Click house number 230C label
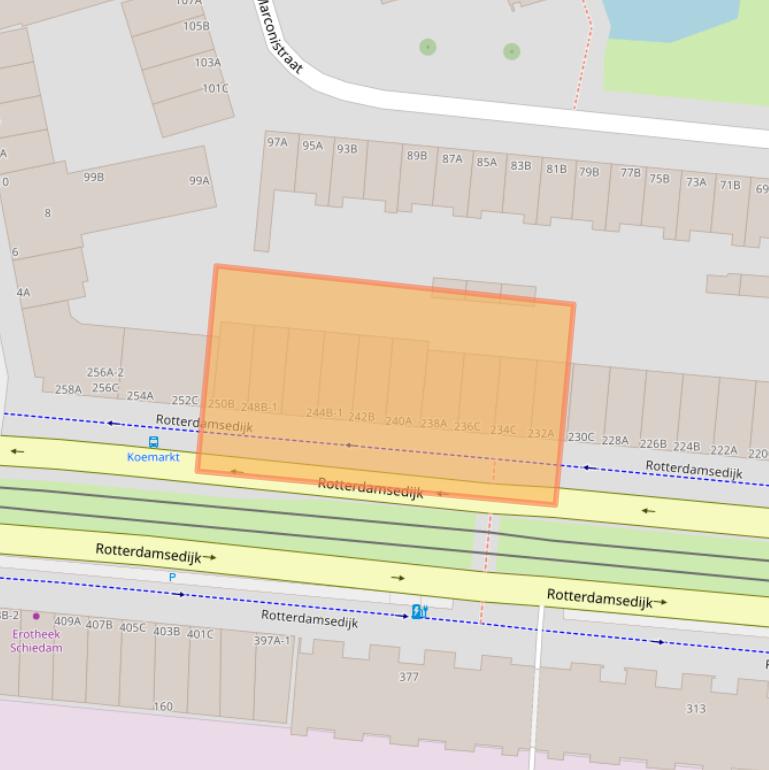The height and width of the screenshot is (770, 769). 581,437
